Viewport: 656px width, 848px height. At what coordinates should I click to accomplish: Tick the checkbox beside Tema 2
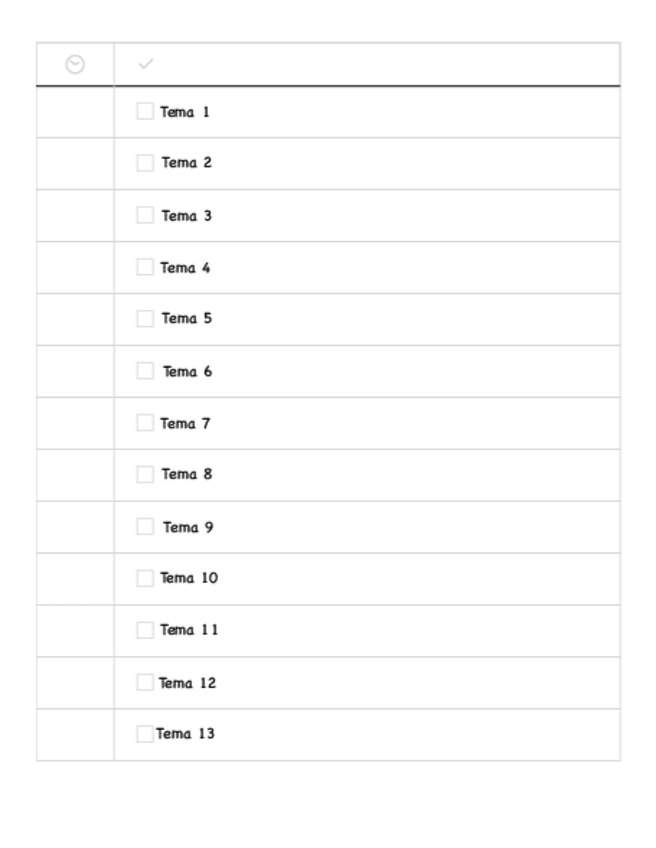[145, 162]
